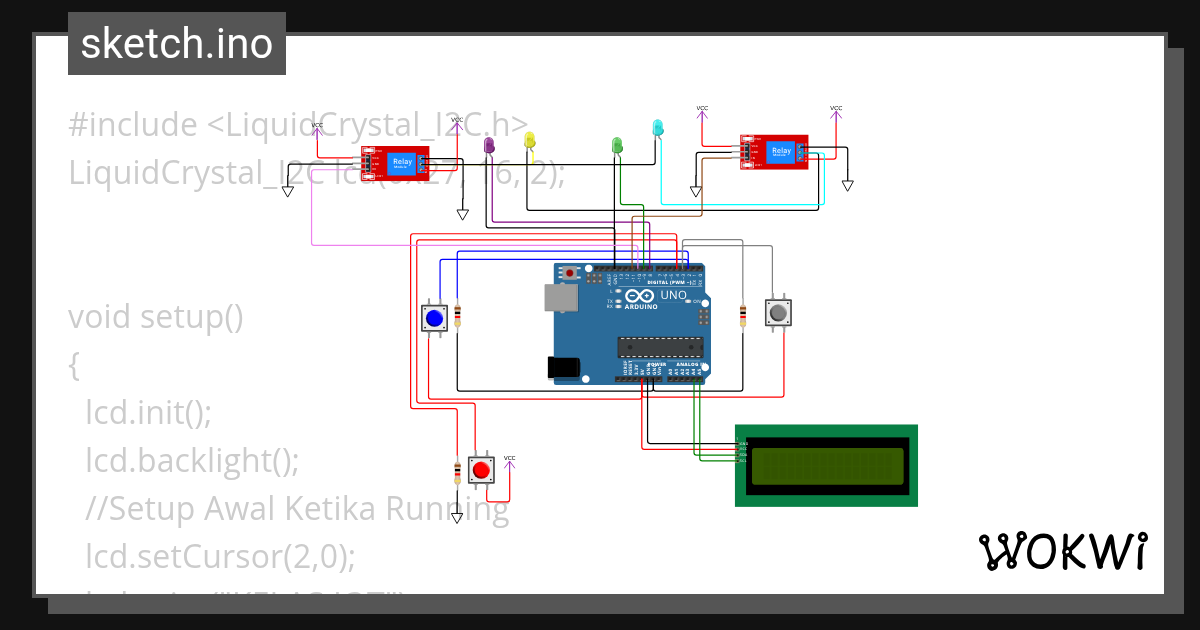The image size is (1200, 630).
Task: Click the Wokwi logo
Action: [x=1064, y=550]
